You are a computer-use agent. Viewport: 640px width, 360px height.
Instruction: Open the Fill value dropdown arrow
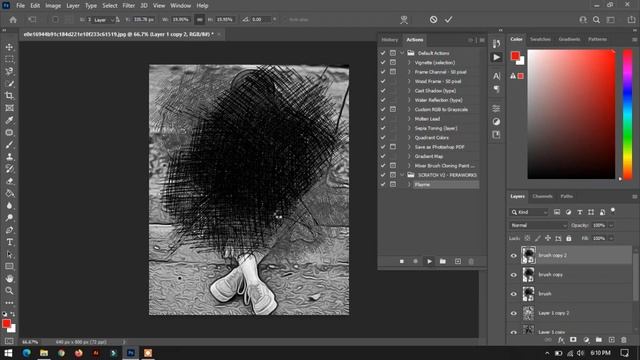tap(611, 238)
